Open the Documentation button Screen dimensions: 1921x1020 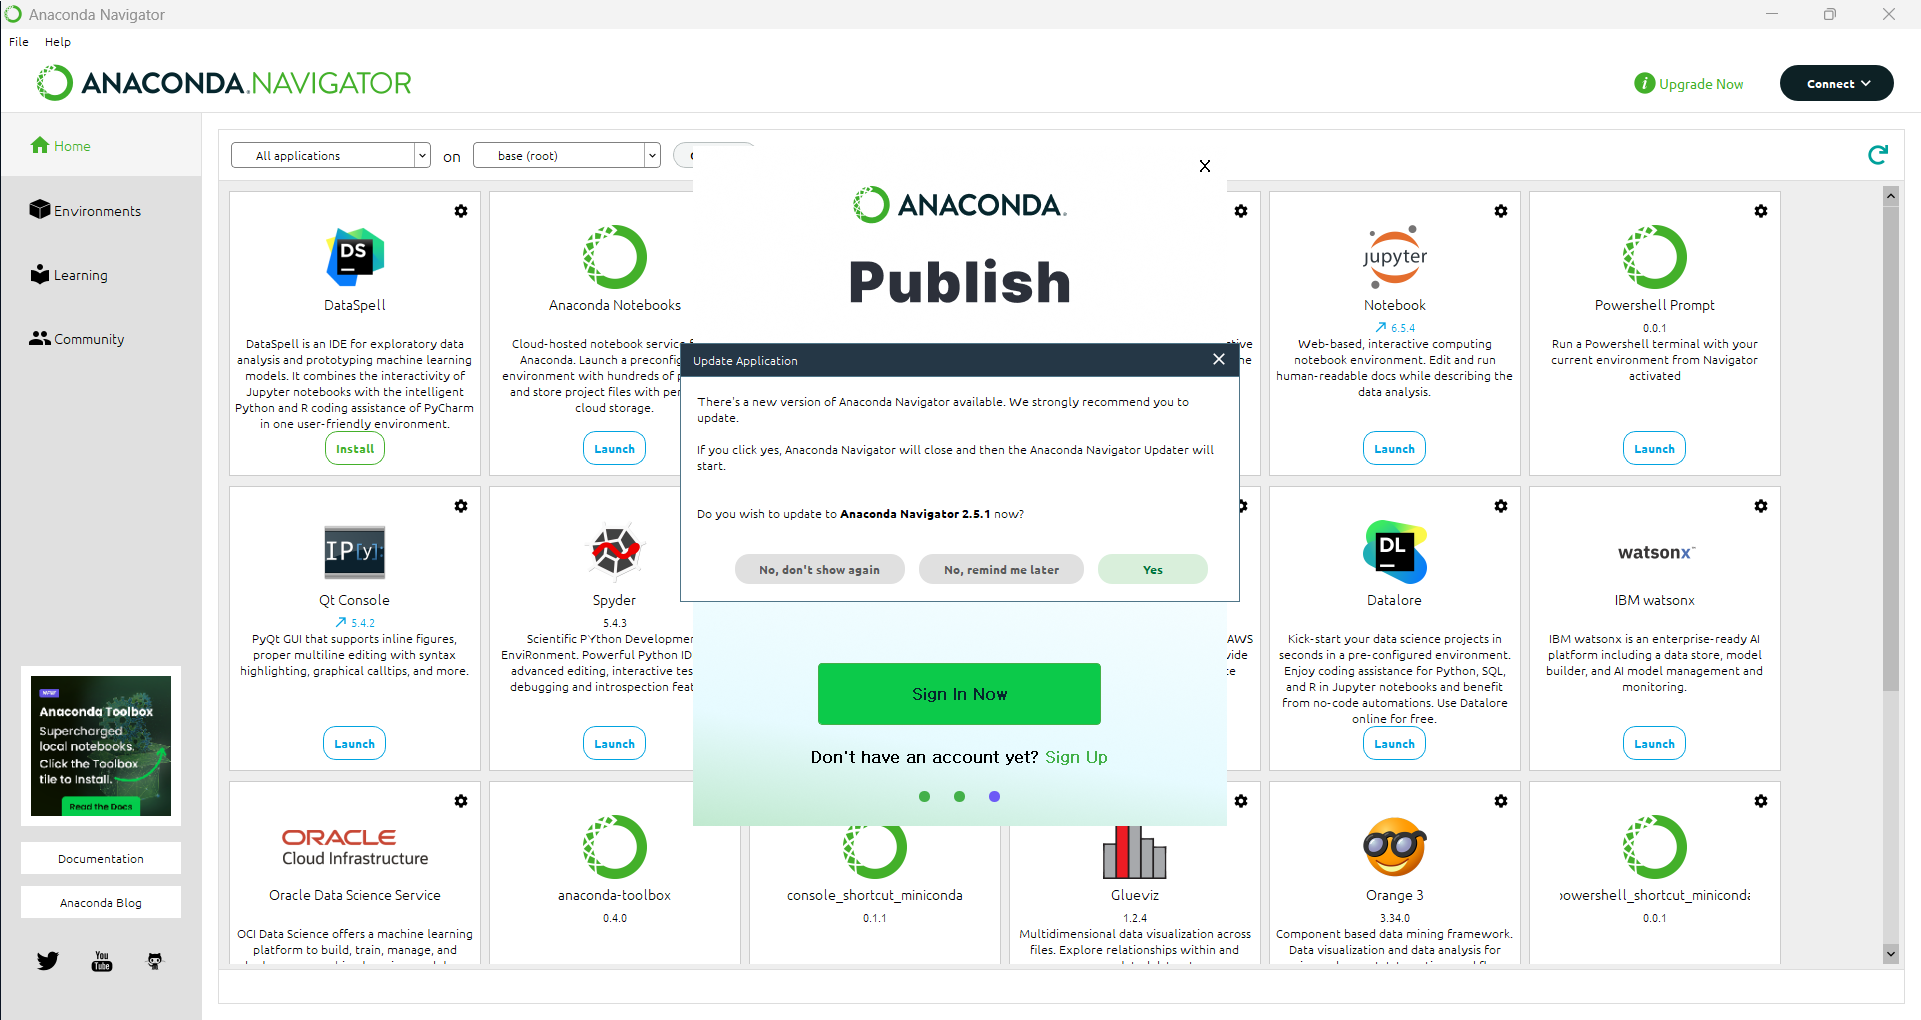101,858
